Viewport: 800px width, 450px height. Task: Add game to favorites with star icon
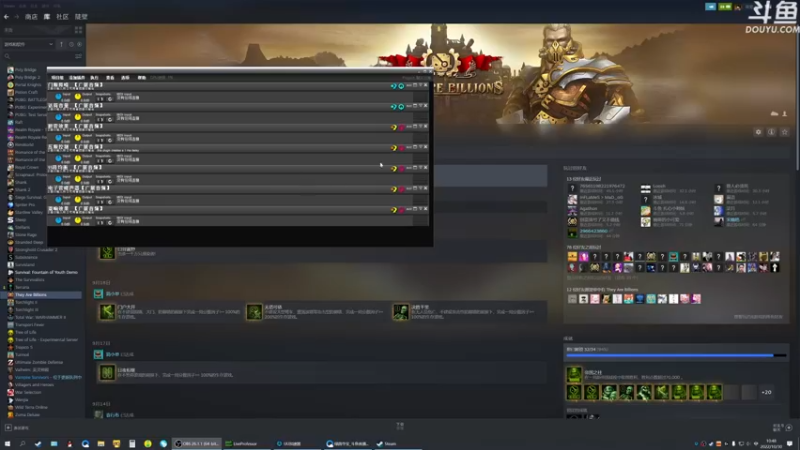click(x=785, y=132)
